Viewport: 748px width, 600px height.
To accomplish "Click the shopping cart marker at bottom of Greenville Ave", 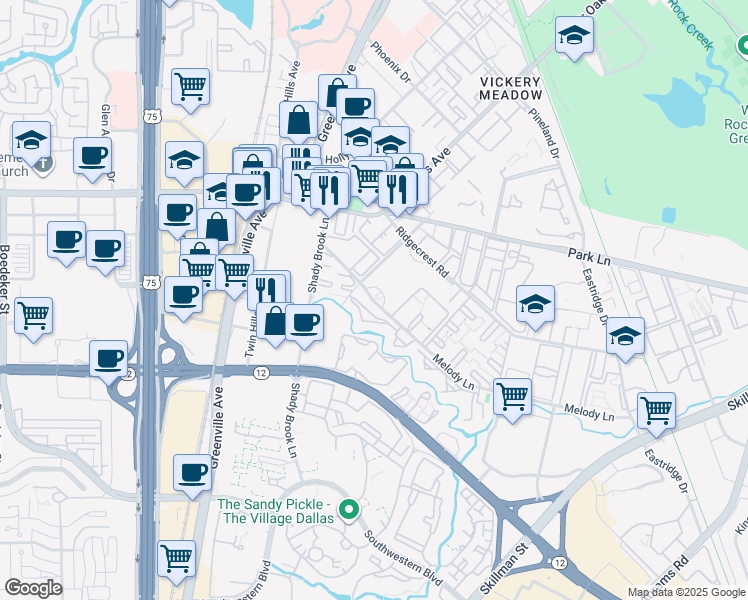I will pos(177,556).
